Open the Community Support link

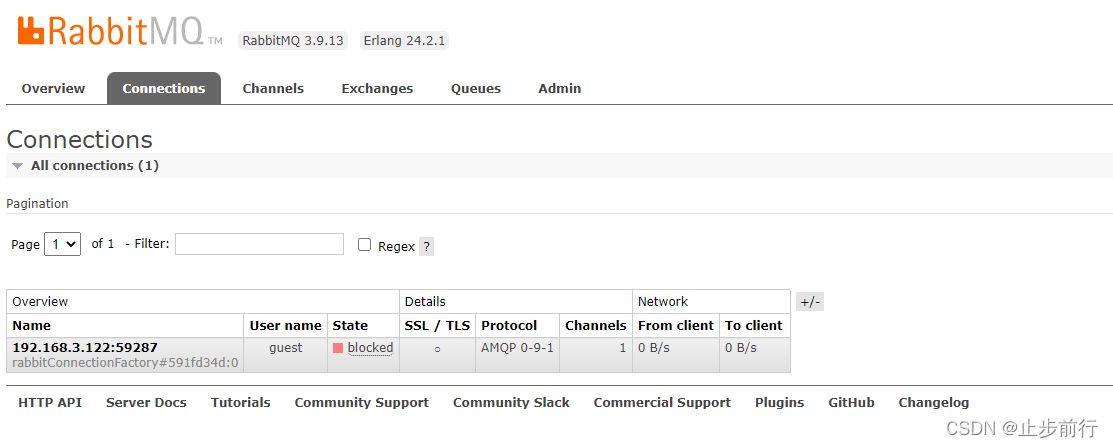tap(361, 403)
